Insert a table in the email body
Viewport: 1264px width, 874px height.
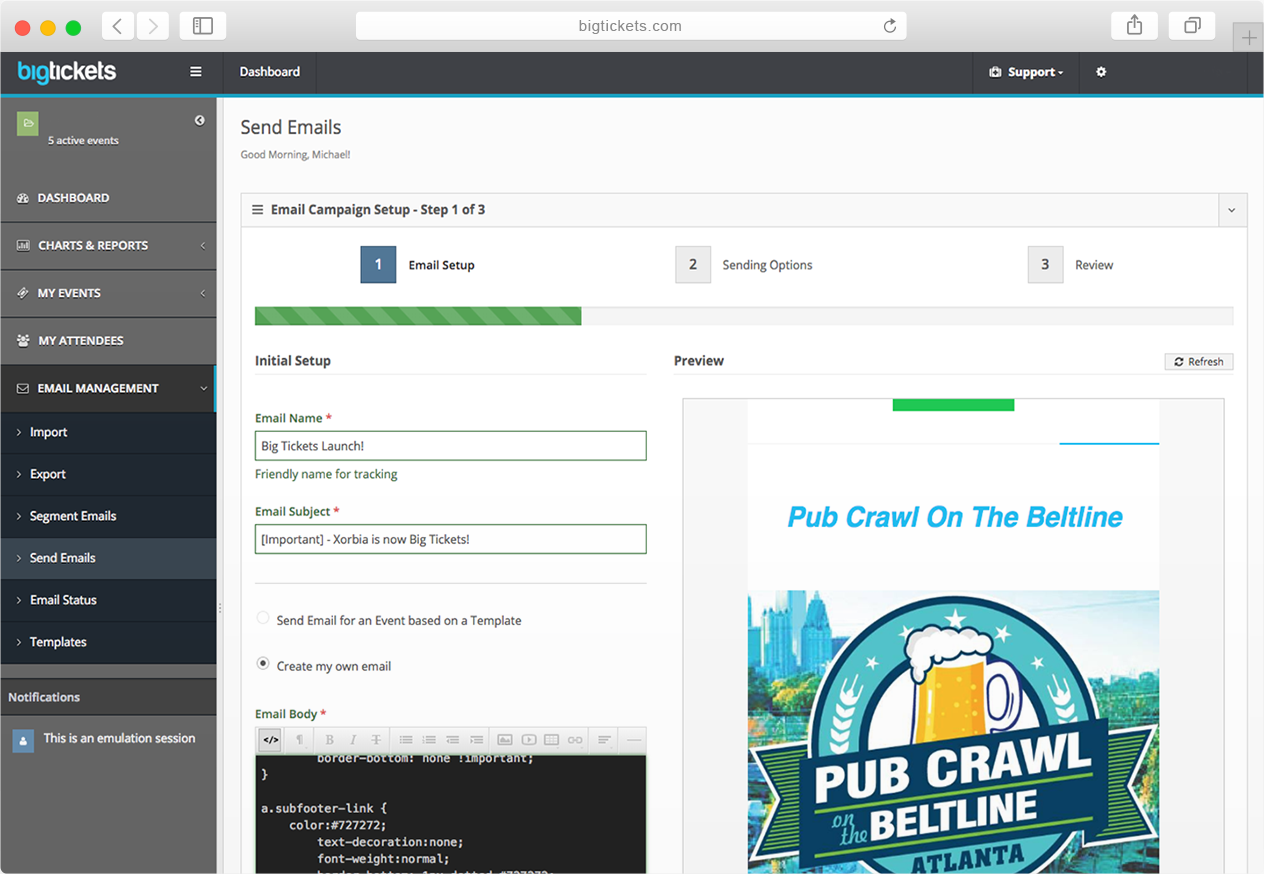(x=551, y=740)
